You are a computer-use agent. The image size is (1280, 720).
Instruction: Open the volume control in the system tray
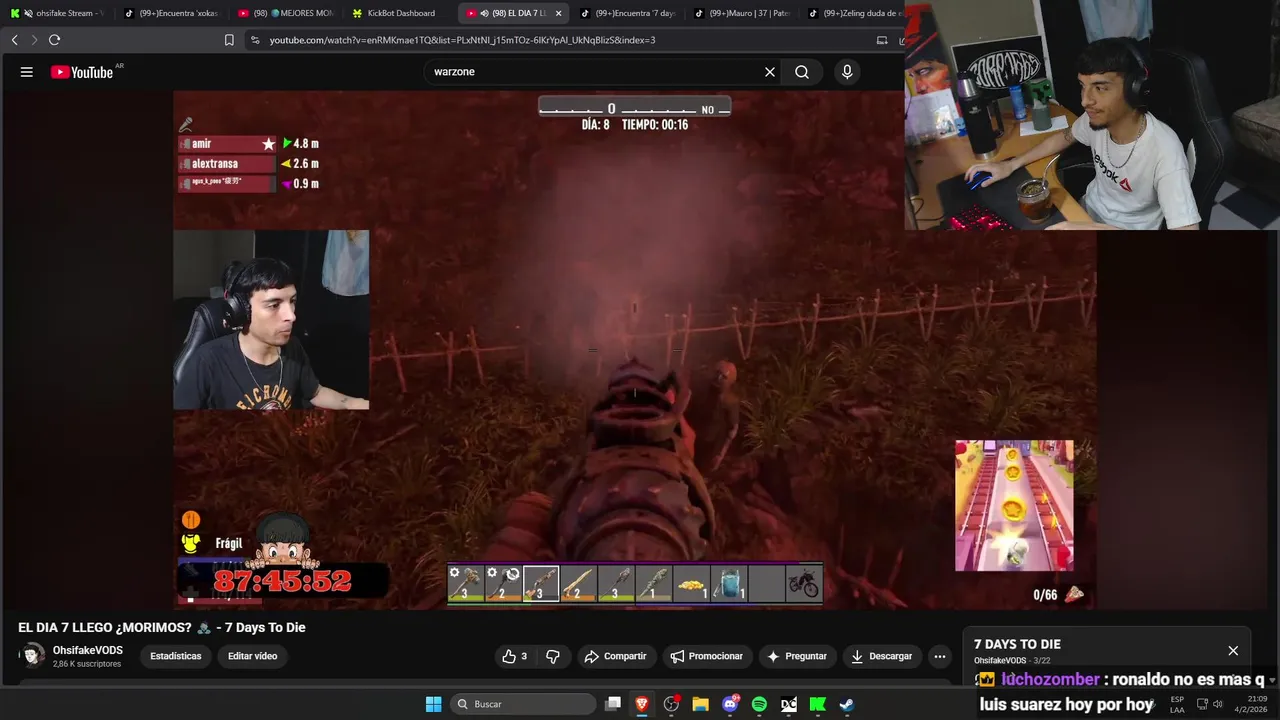1218,704
